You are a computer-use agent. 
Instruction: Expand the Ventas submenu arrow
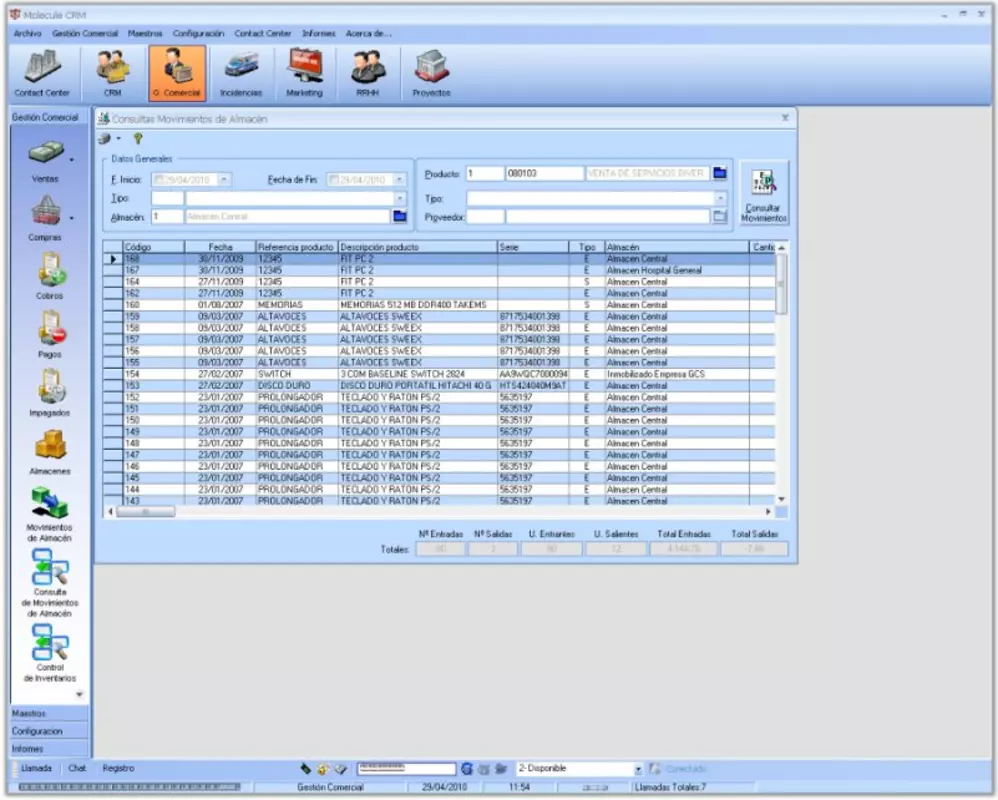[71, 160]
